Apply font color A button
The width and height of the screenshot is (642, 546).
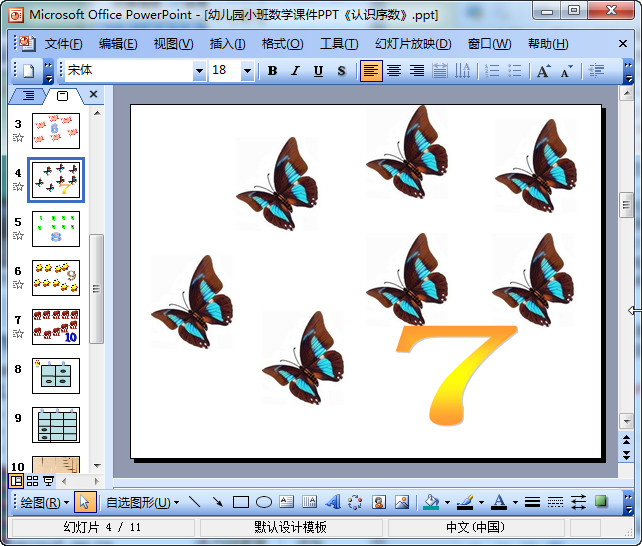(499, 502)
